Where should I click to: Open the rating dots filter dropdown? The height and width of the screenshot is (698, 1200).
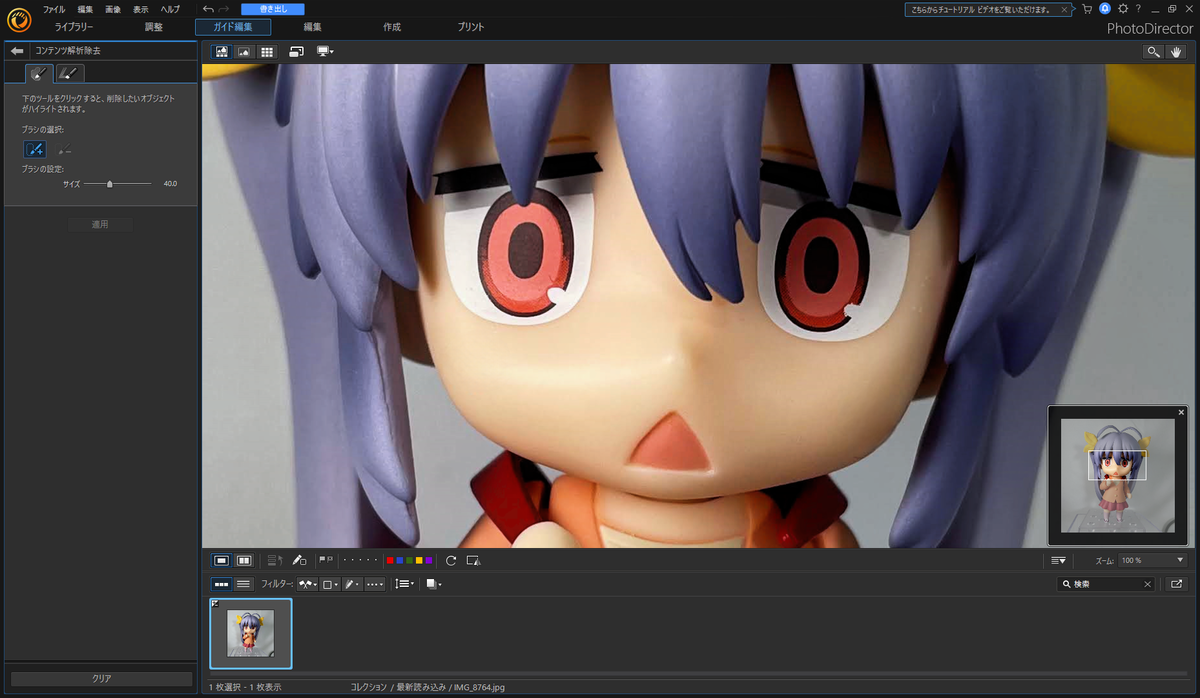point(375,583)
